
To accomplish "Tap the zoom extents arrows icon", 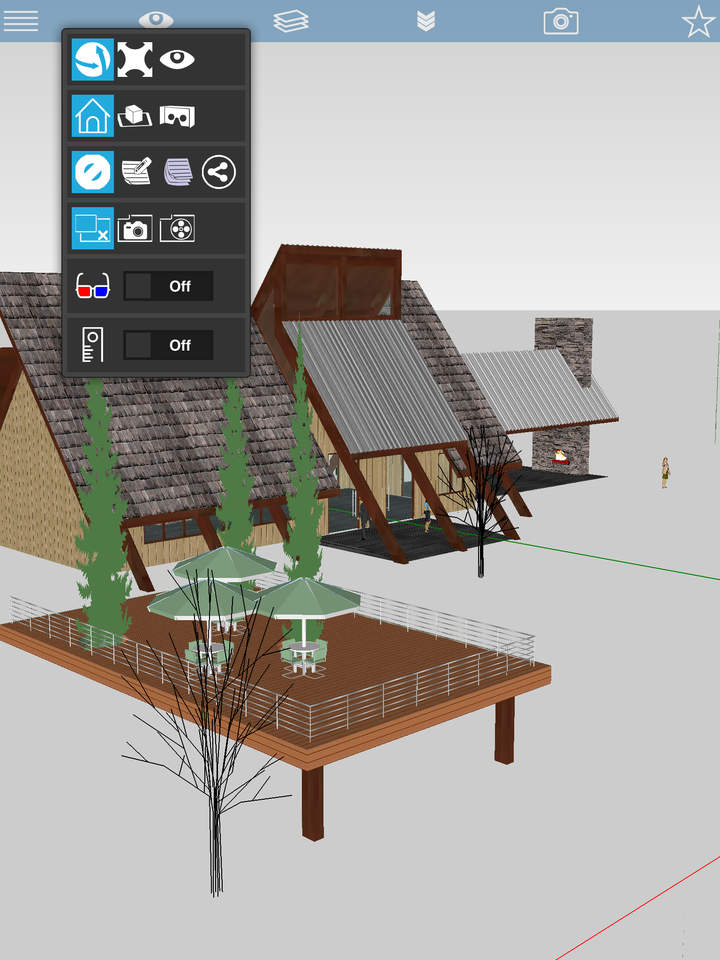I will coord(135,60).
